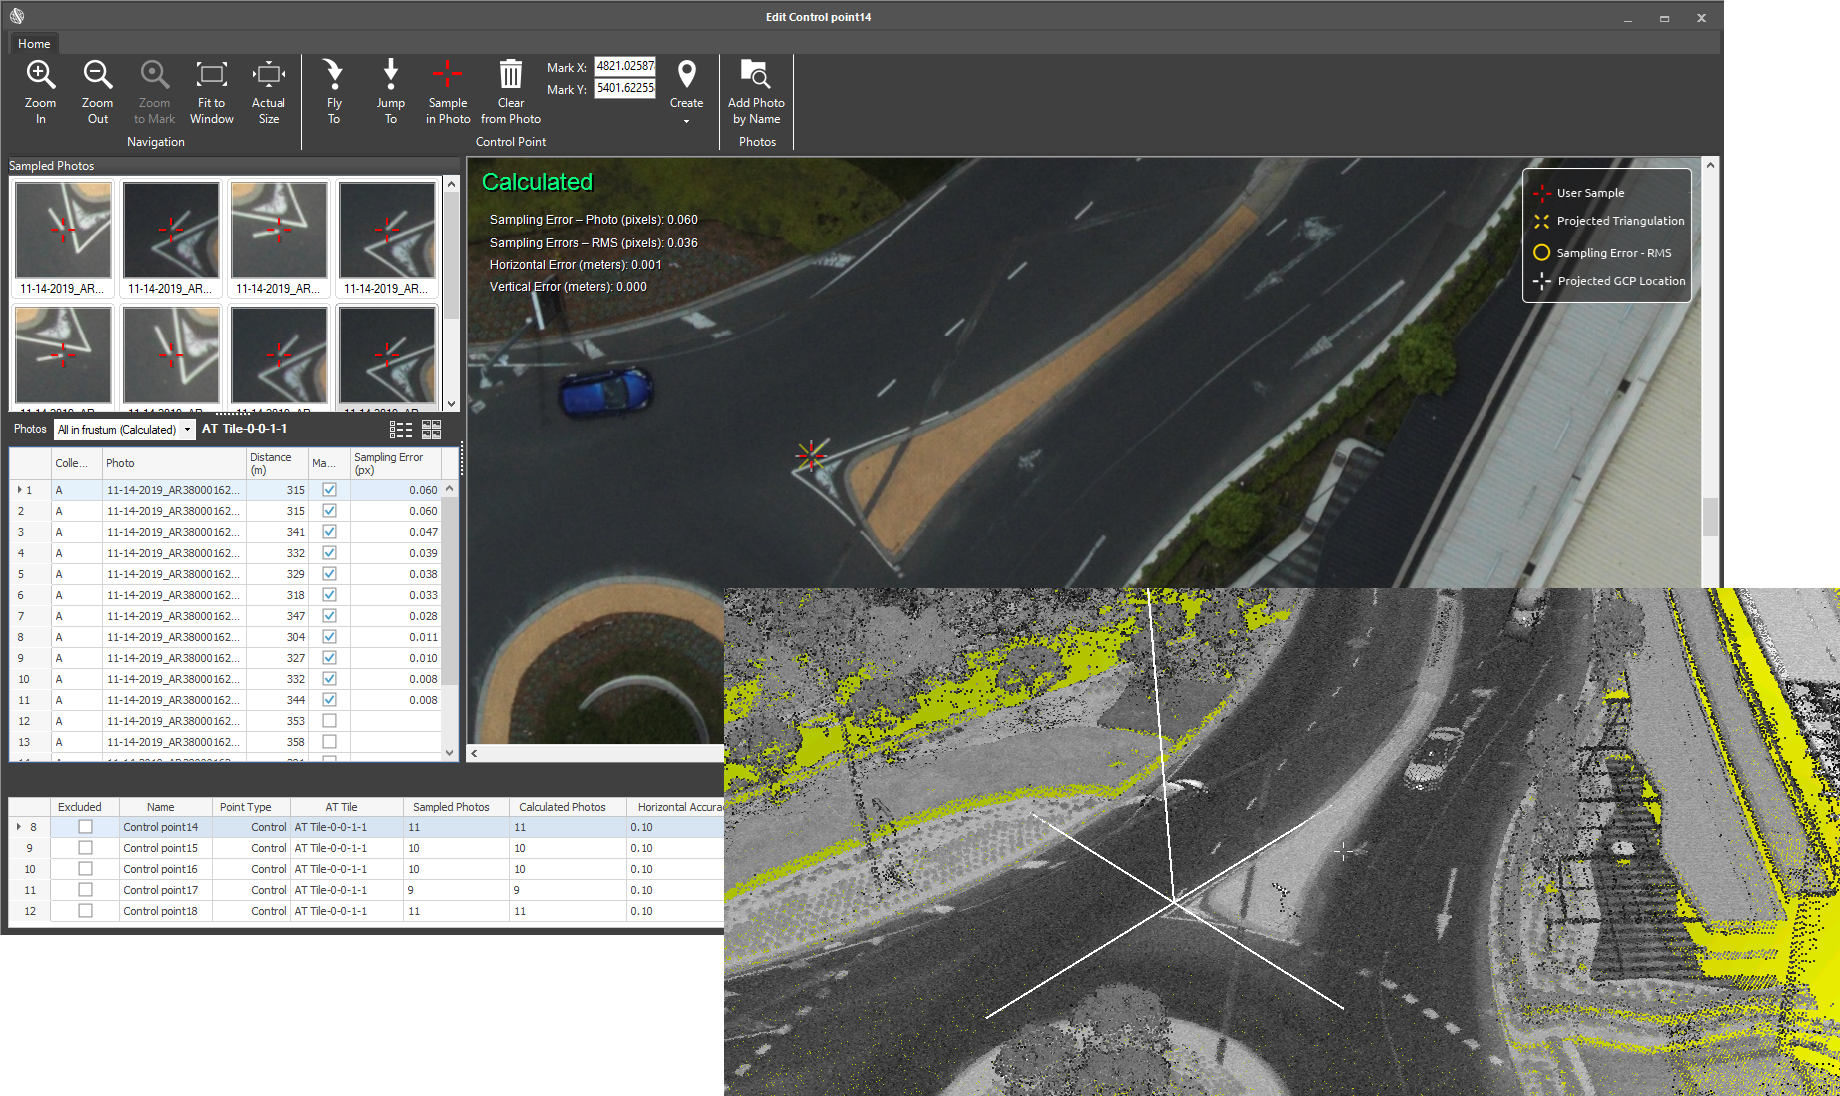Activate the Fly To tool

click(334, 91)
